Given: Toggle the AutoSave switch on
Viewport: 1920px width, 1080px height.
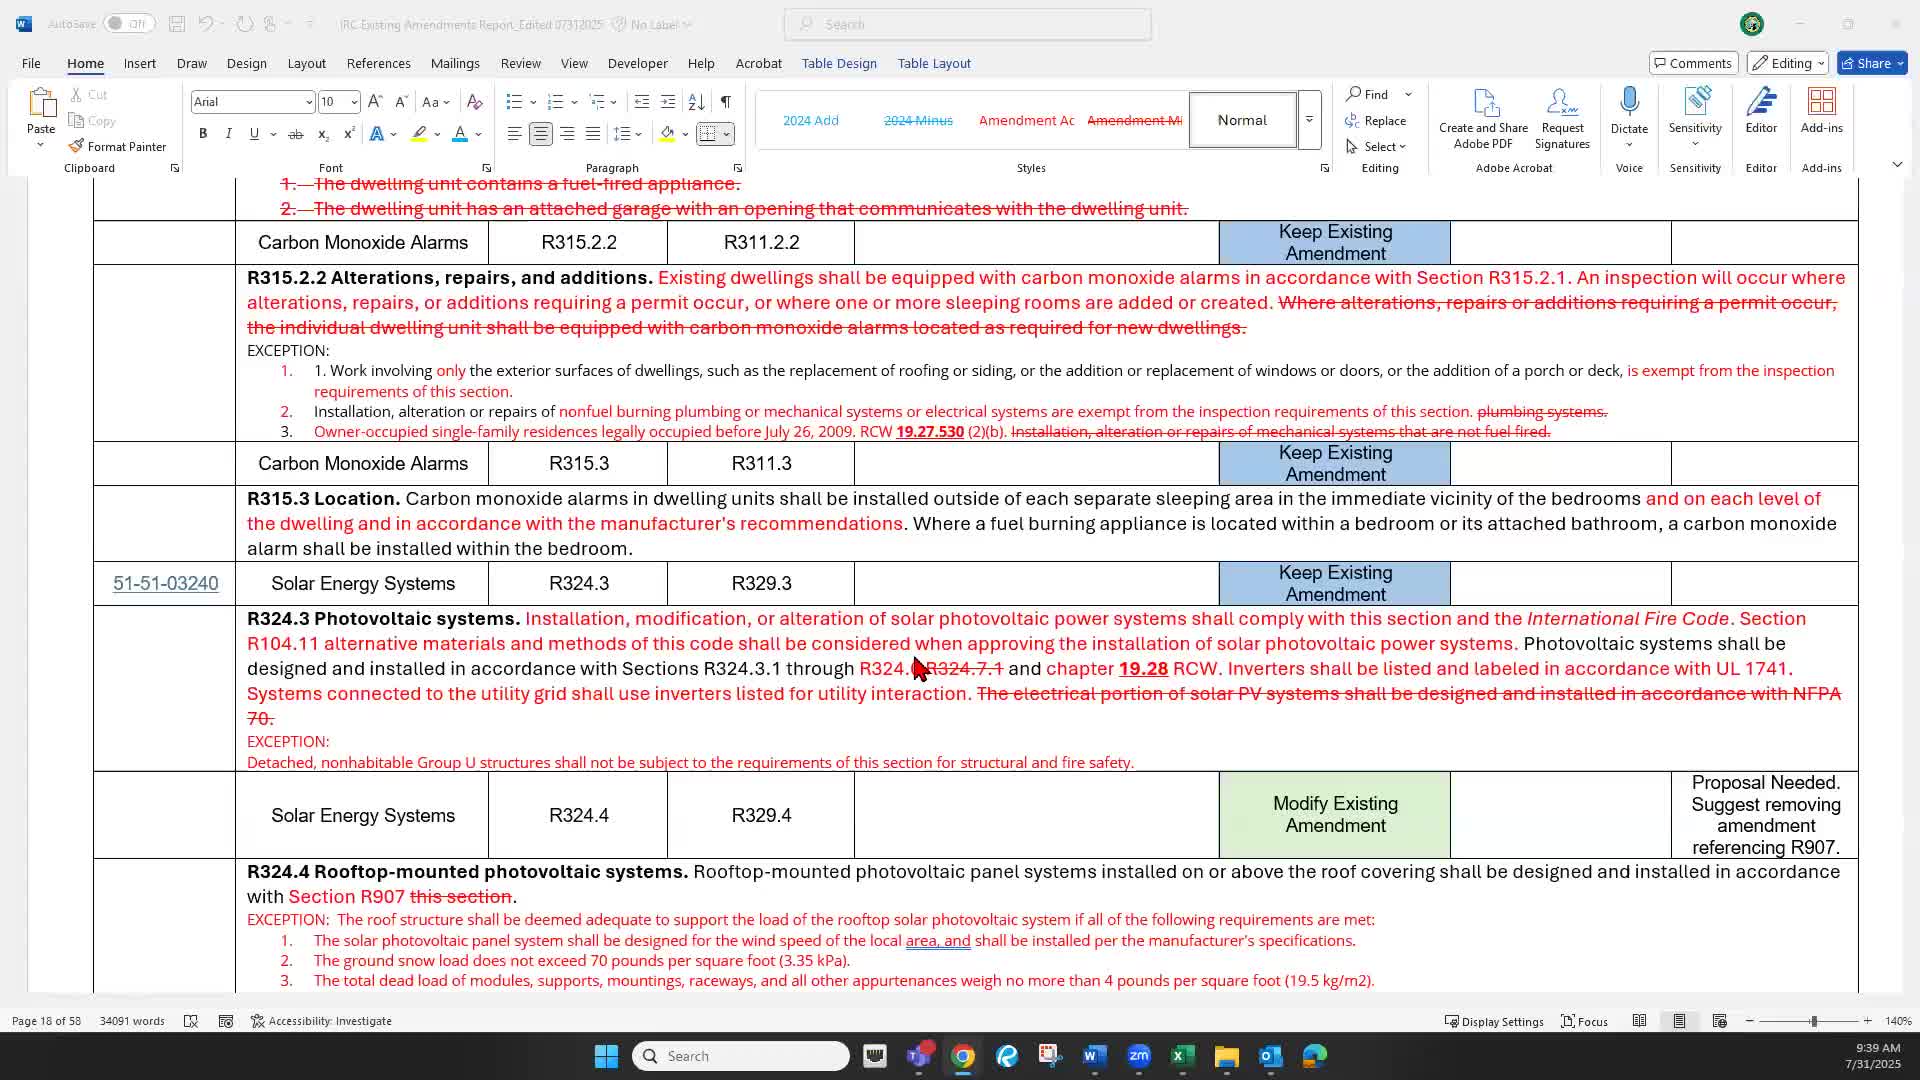Looking at the screenshot, I should (130, 23).
